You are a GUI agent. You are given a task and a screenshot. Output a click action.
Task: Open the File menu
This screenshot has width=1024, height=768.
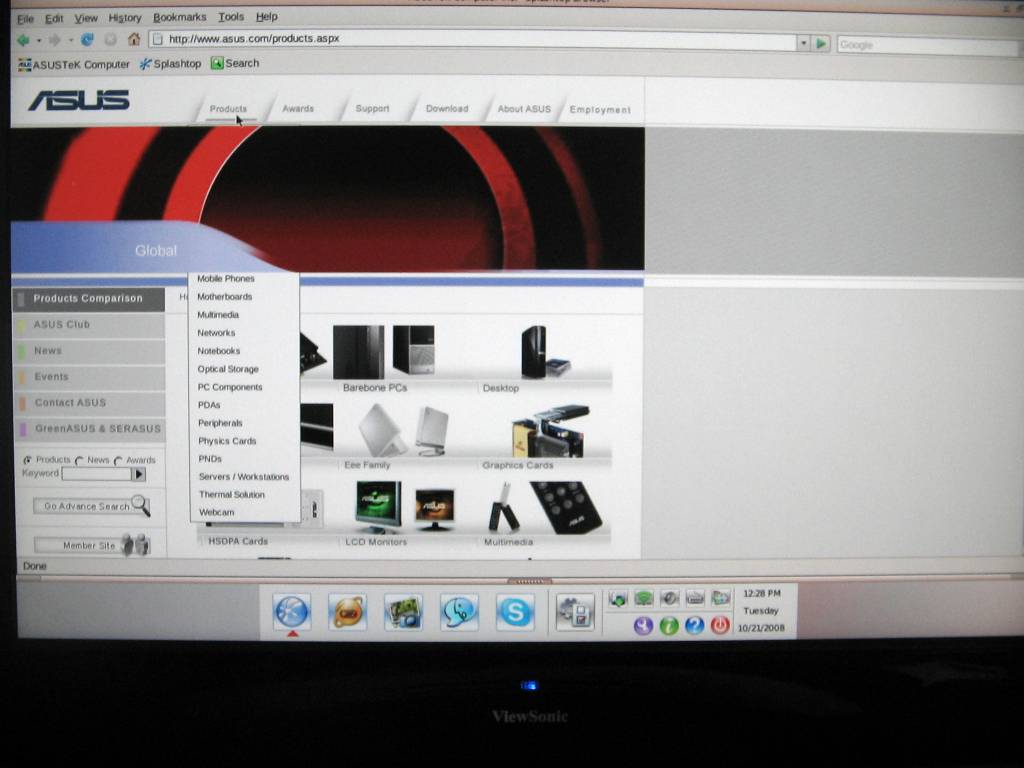point(25,19)
